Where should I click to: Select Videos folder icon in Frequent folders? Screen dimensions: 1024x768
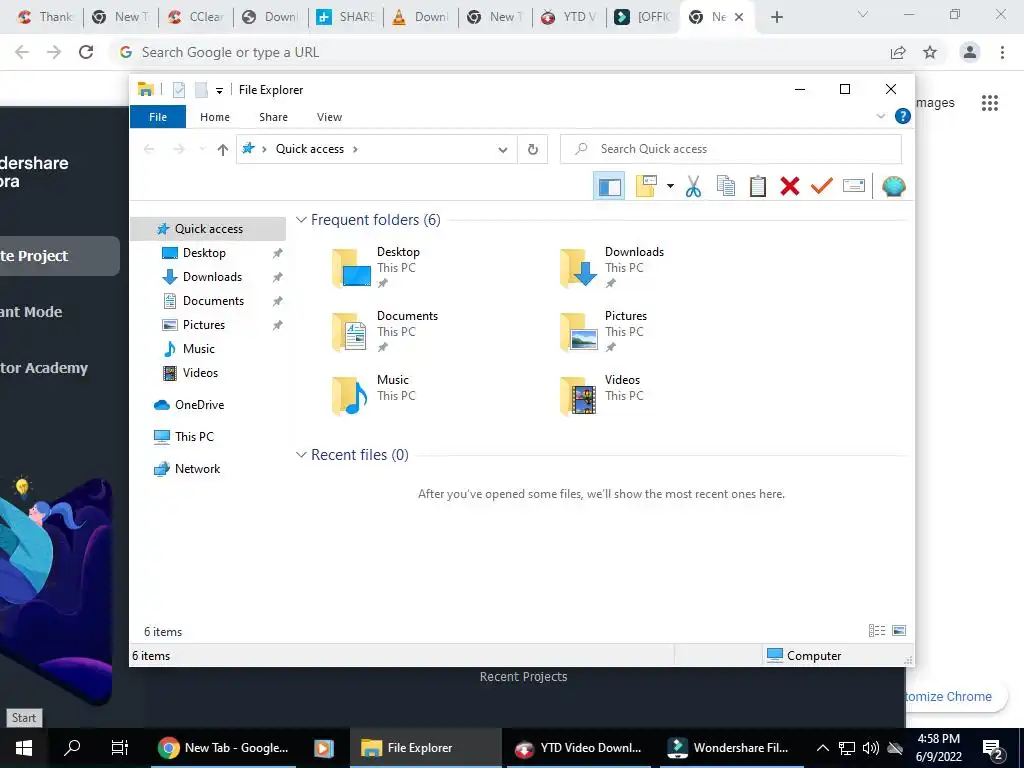point(578,396)
